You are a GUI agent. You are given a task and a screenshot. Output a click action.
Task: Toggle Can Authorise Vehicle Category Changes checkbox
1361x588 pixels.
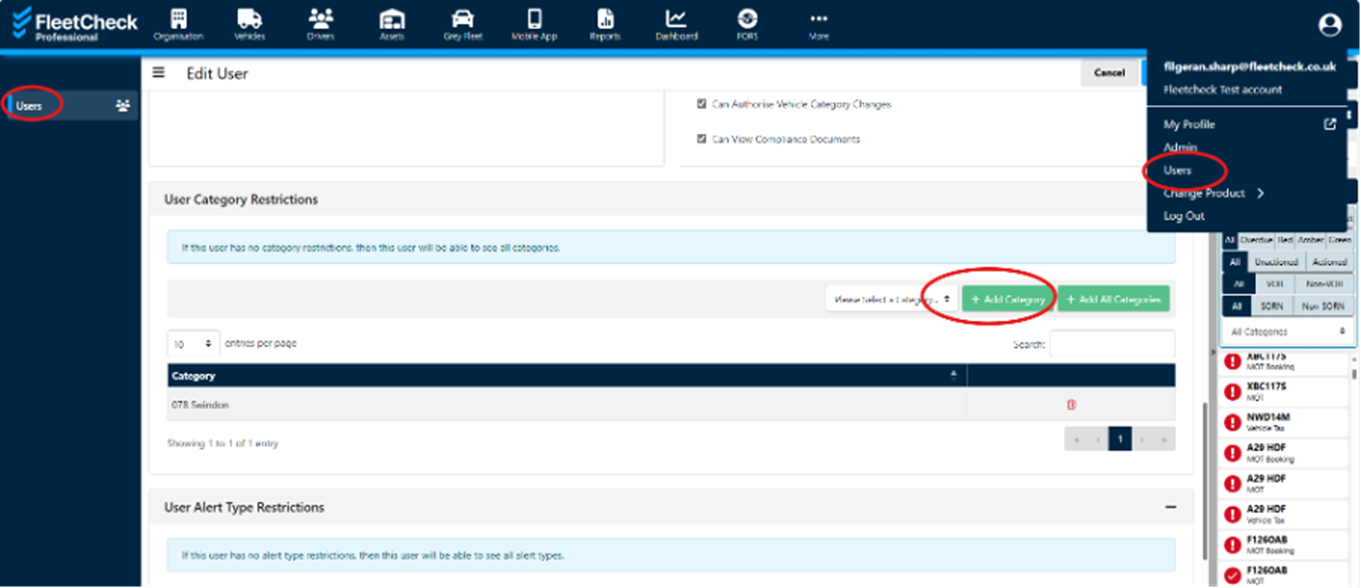[702, 104]
